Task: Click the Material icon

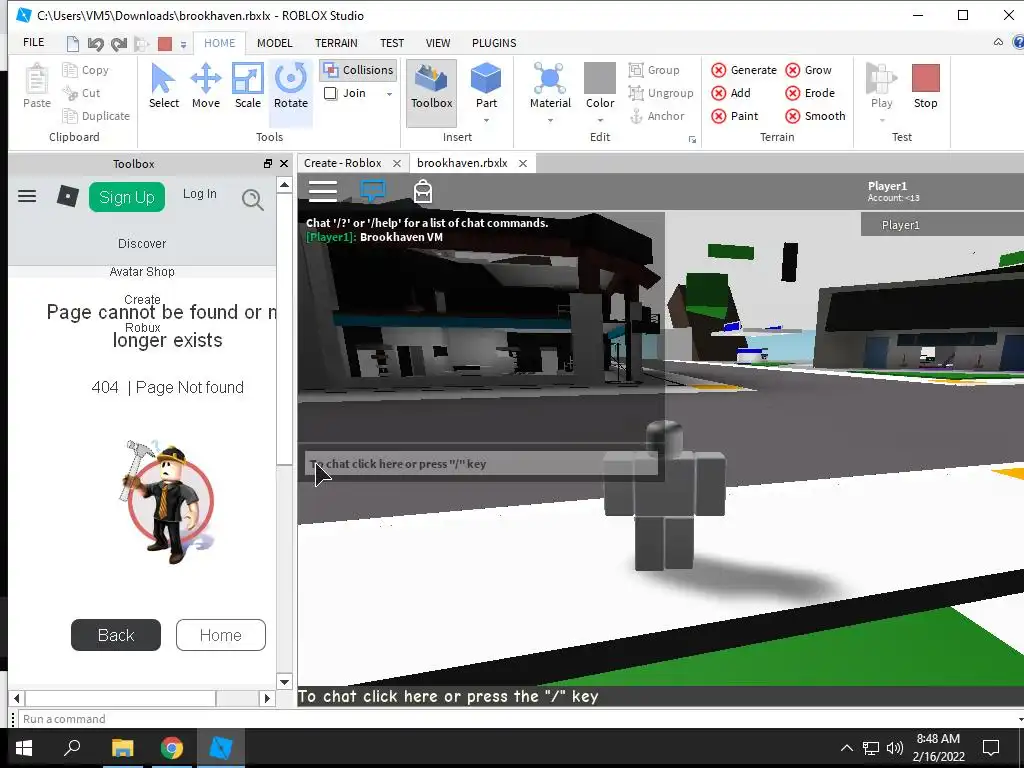Action: [550, 78]
